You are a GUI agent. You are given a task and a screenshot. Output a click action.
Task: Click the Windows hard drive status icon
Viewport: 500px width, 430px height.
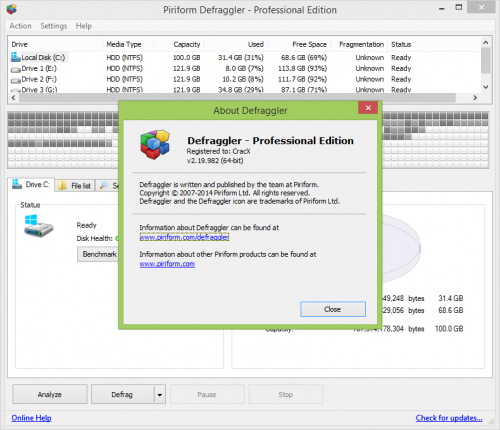38,226
